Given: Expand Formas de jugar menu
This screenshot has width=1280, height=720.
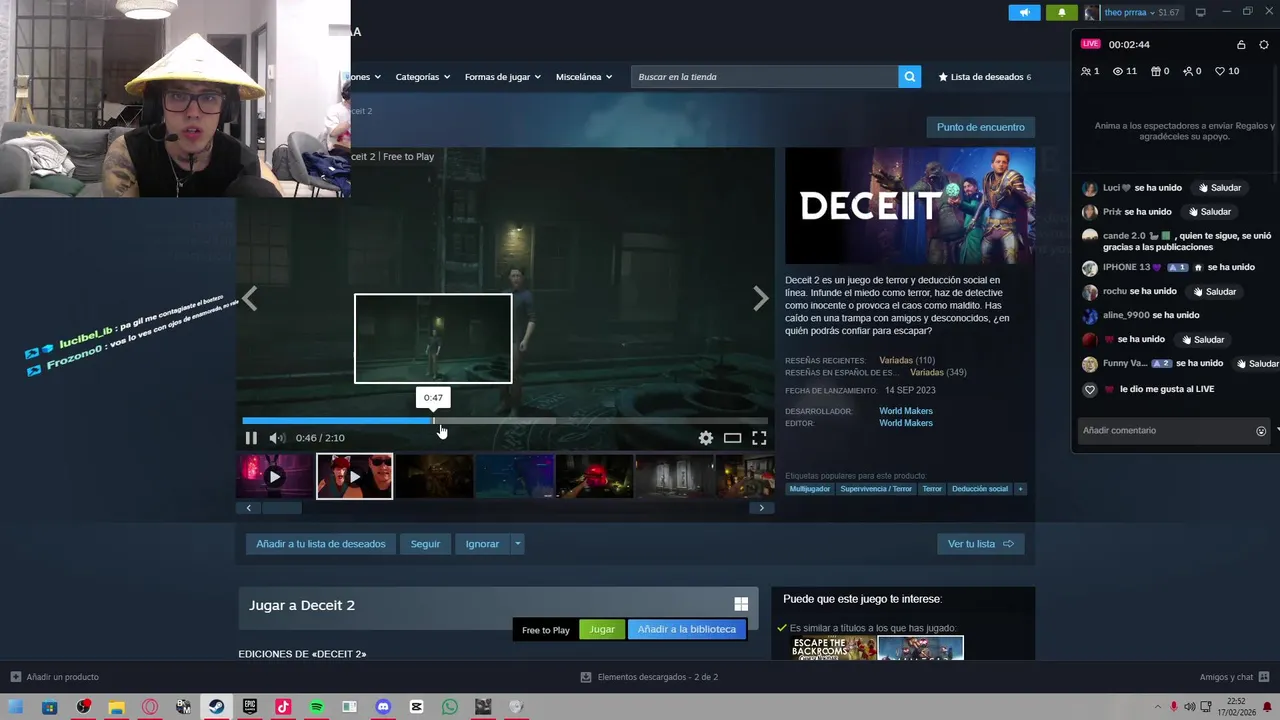Looking at the screenshot, I should pyautogui.click(x=502, y=77).
